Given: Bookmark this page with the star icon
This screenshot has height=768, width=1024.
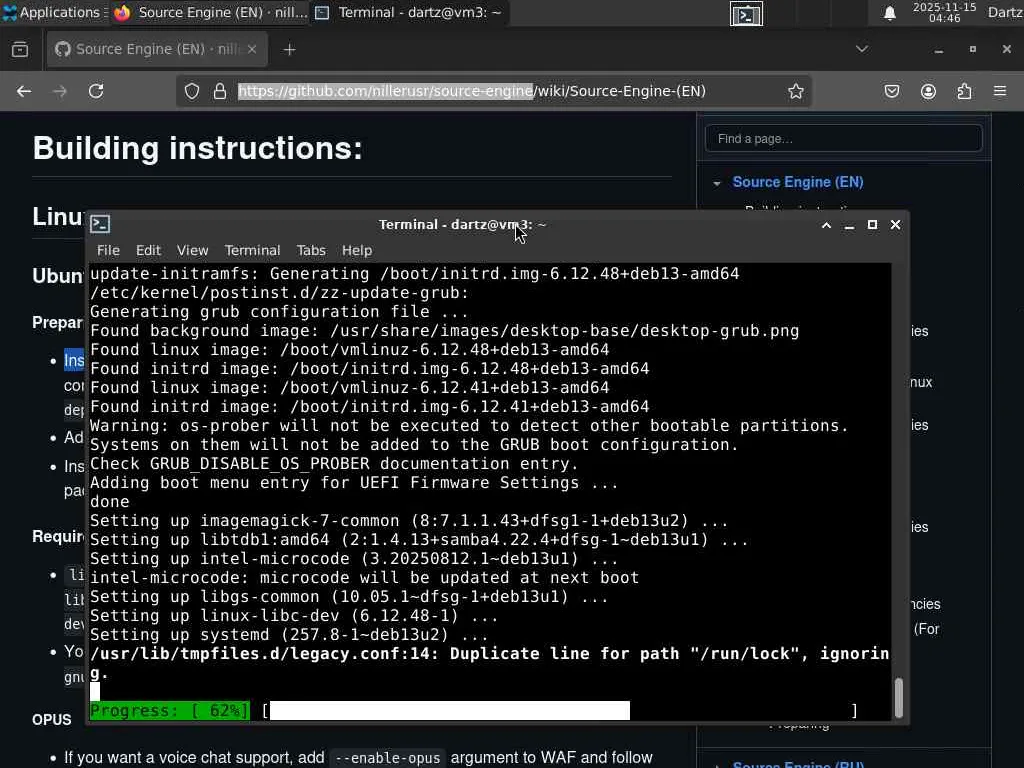Looking at the screenshot, I should click(x=795, y=91).
